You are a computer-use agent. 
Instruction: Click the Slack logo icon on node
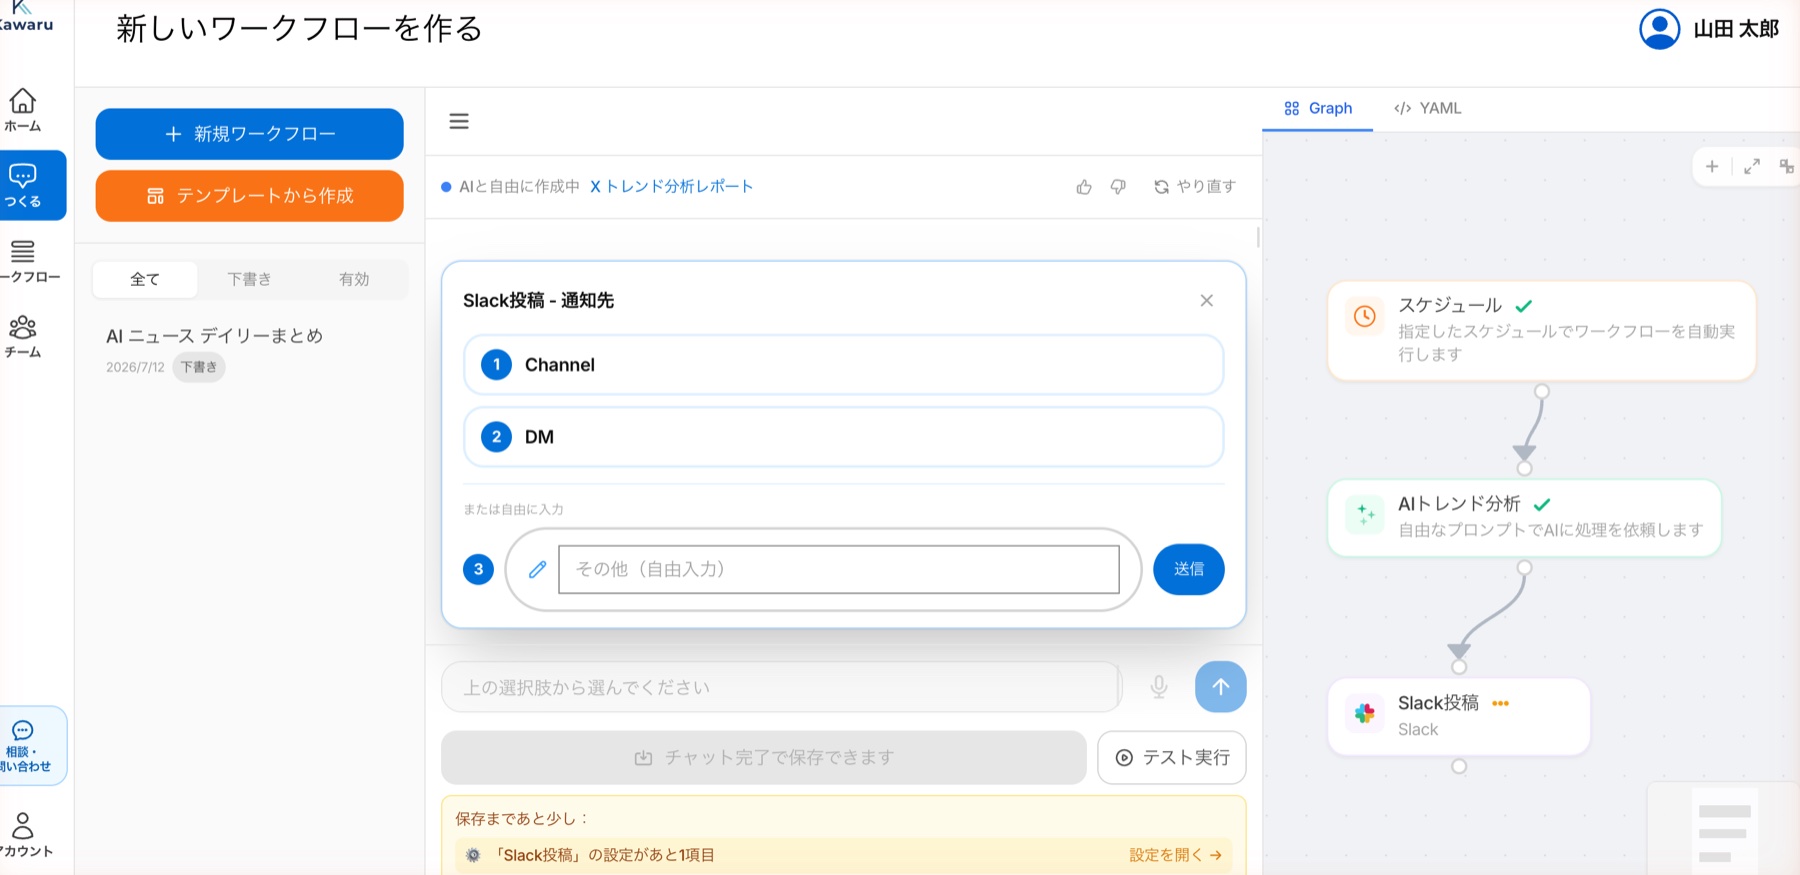[1365, 713]
